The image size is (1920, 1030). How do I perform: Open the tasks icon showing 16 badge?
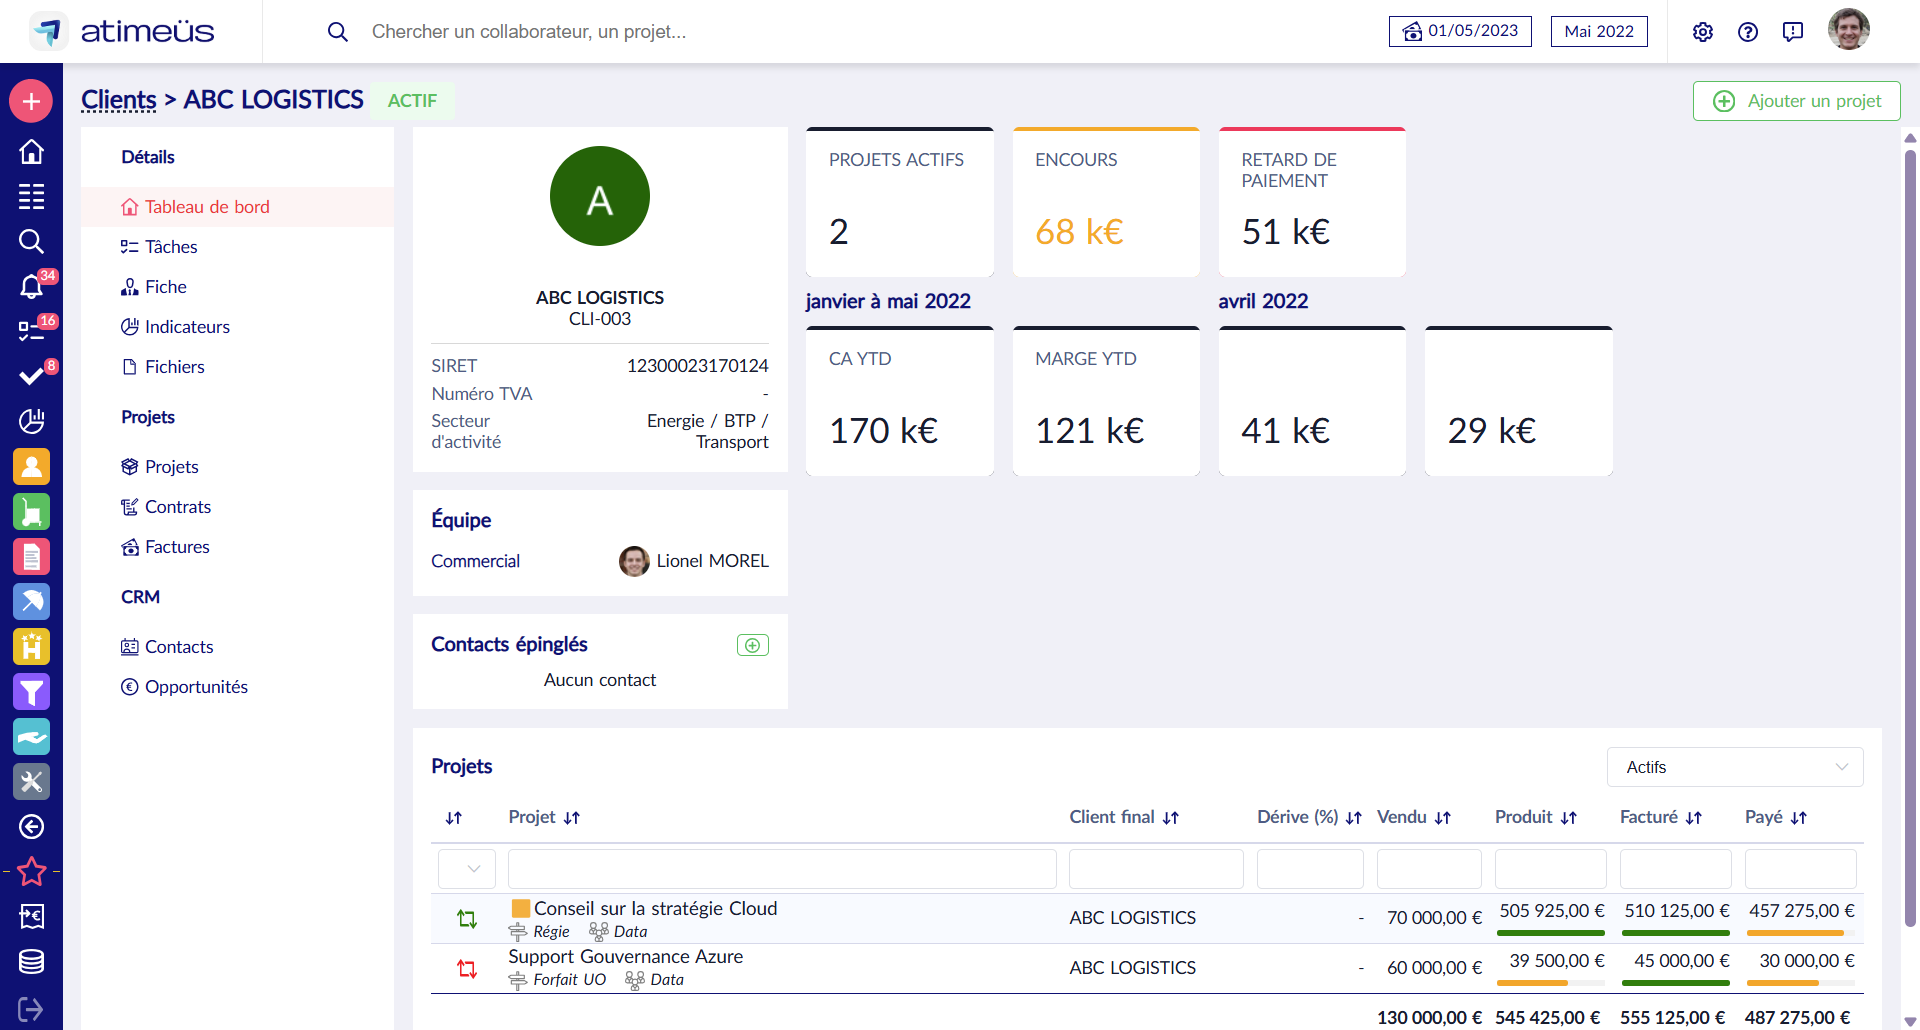pos(31,330)
